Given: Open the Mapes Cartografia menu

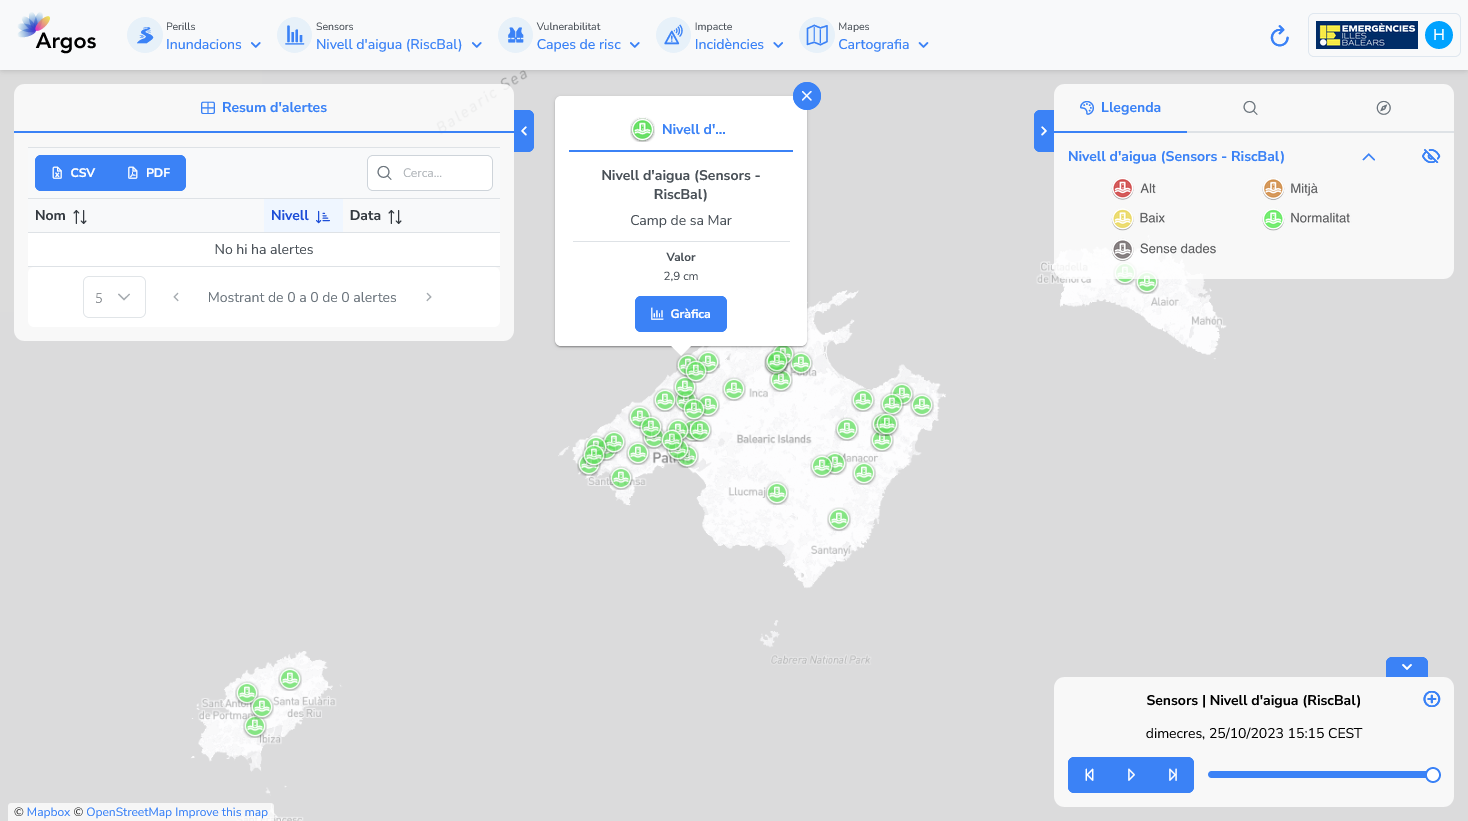Looking at the screenshot, I should pyautogui.click(x=866, y=36).
